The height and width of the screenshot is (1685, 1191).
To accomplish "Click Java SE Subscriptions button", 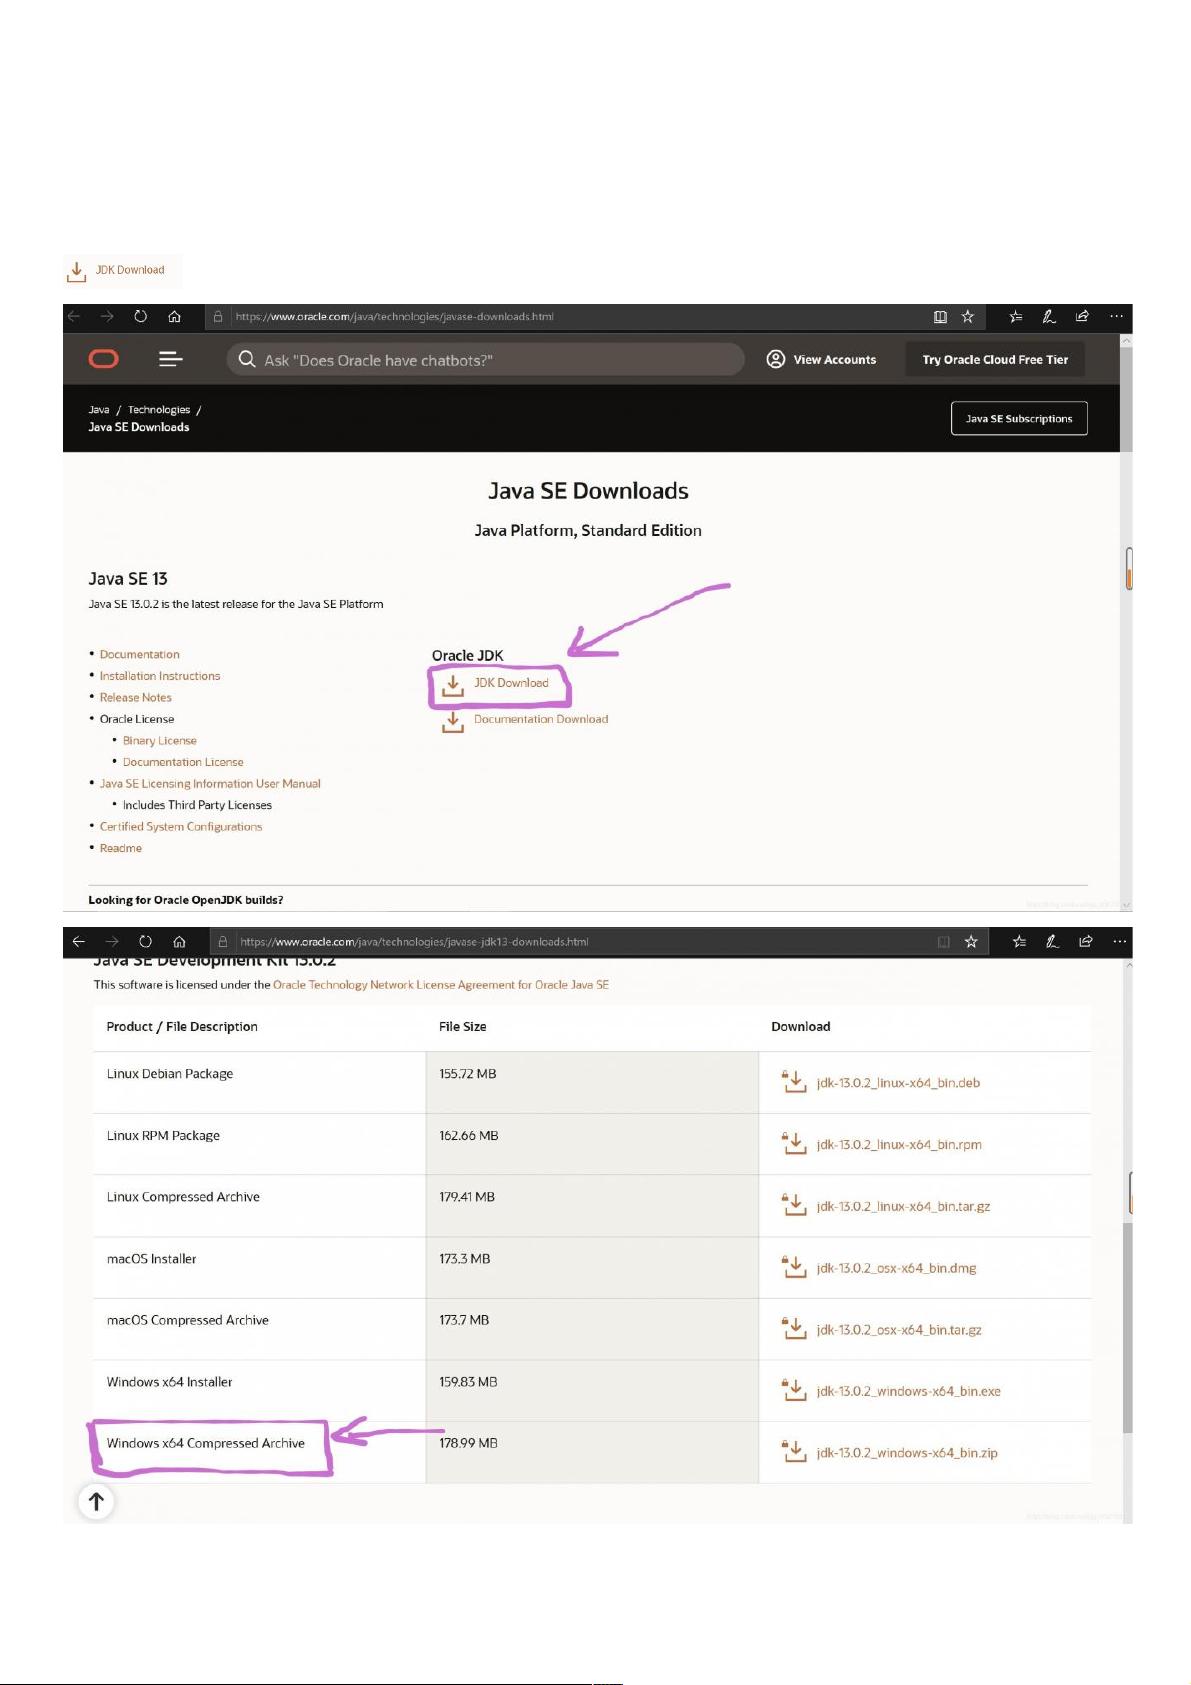I will 1018,419.
